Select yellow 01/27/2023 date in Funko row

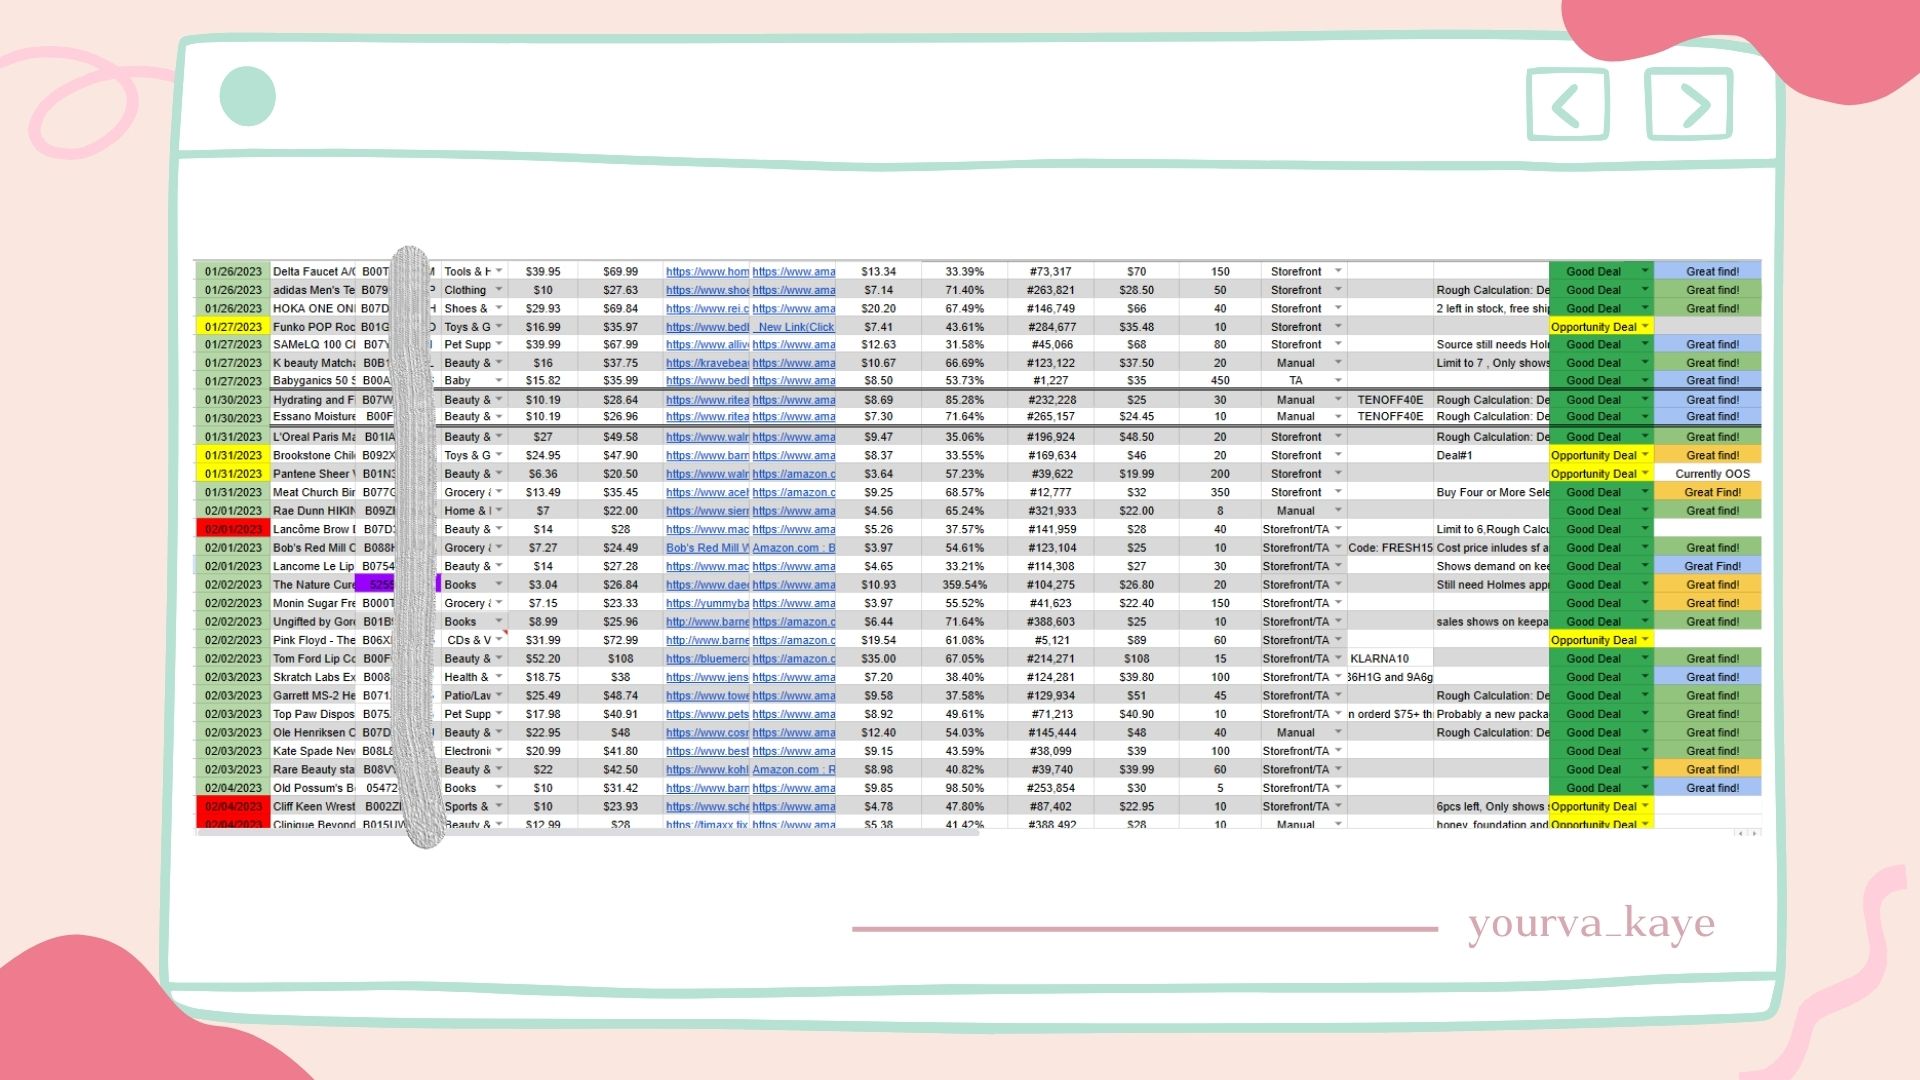pyautogui.click(x=233, y=327)
